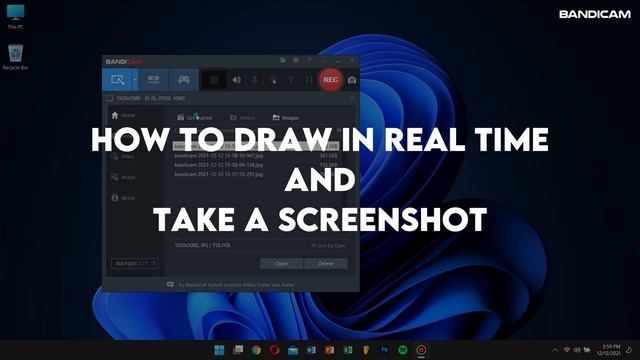The image size is (640, 360).
Task: Switch to the Videos tab
Action: coord(242,118)
